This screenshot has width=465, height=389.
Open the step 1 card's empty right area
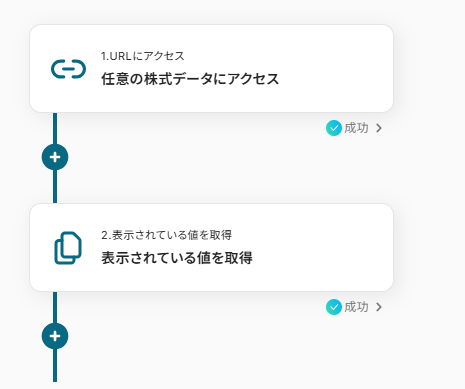337,68
